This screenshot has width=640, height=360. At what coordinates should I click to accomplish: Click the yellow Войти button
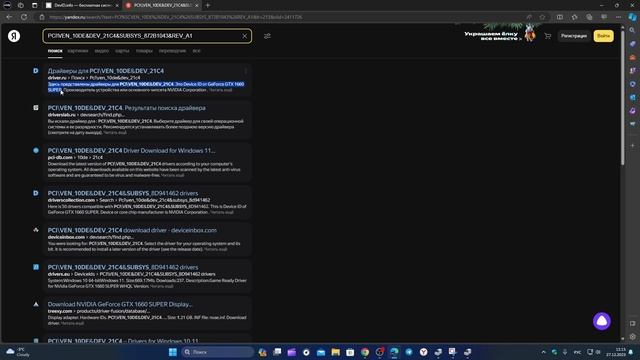pos(603,36)
